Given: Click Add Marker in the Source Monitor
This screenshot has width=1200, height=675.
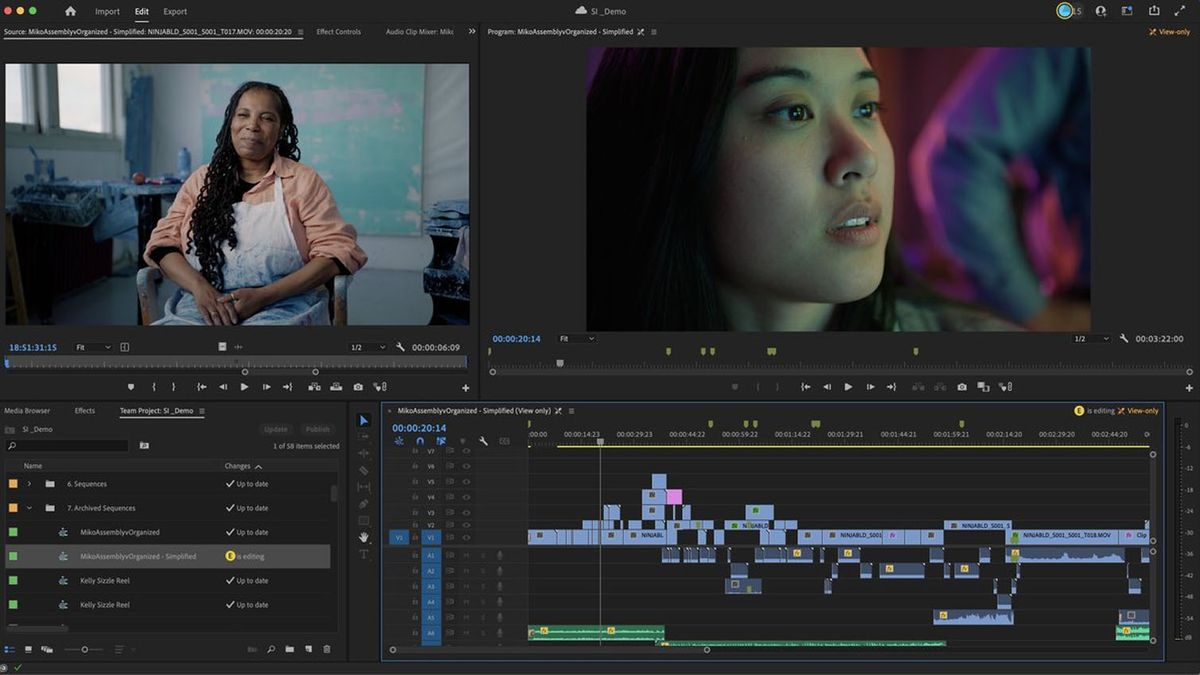Looking at the screenshot, I should [131, 386].
